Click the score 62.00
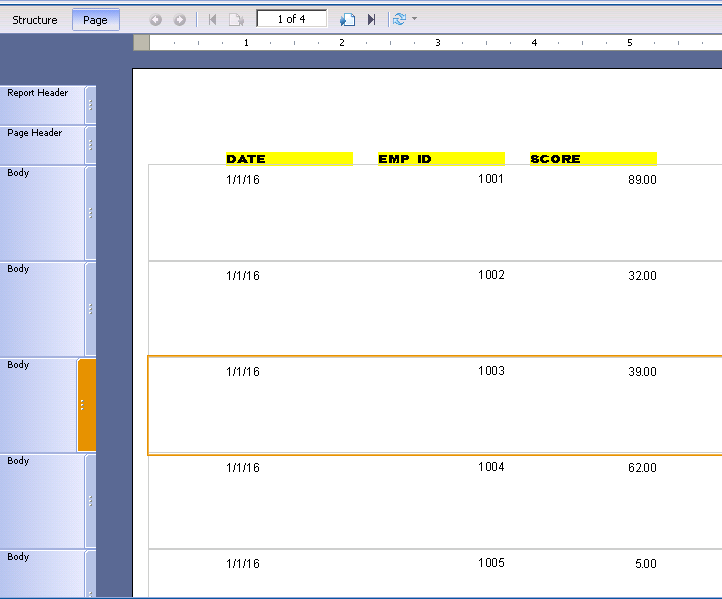The width and height of the screenshot is (722, 599). click(x=642, y=468)
